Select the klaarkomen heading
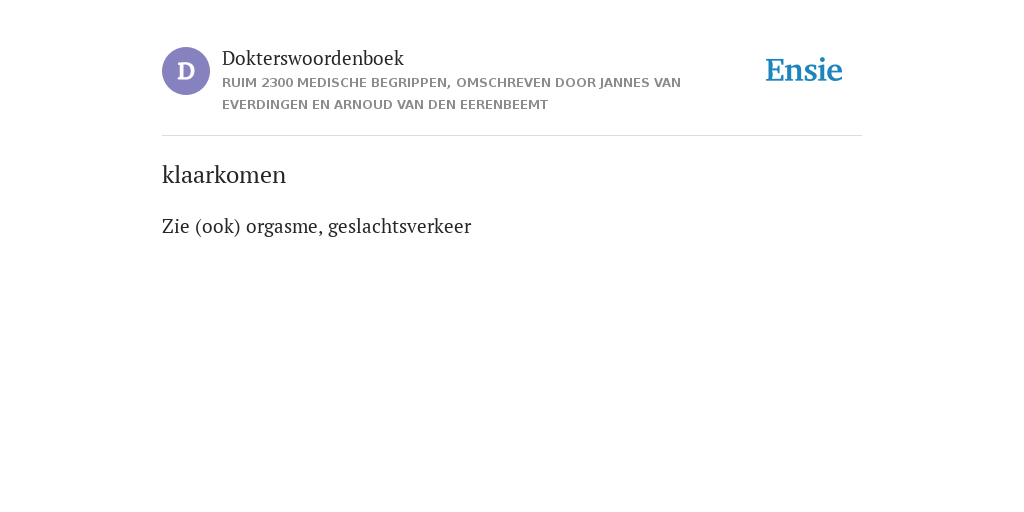Screen dimensions: 1024x512 pyautogui.click(x=224, y=175)
